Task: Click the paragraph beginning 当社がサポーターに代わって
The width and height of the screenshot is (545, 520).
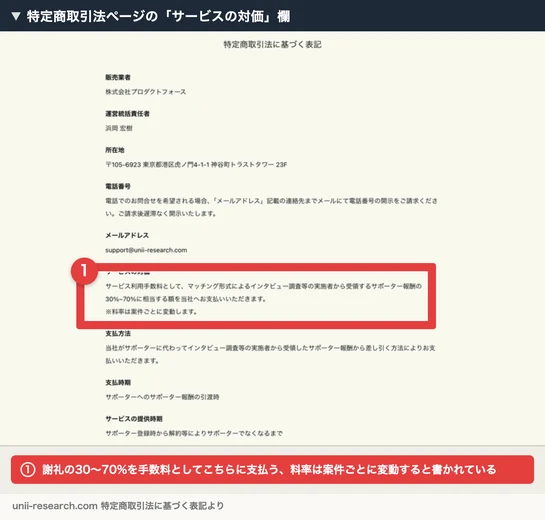Action: coord(270,354)
